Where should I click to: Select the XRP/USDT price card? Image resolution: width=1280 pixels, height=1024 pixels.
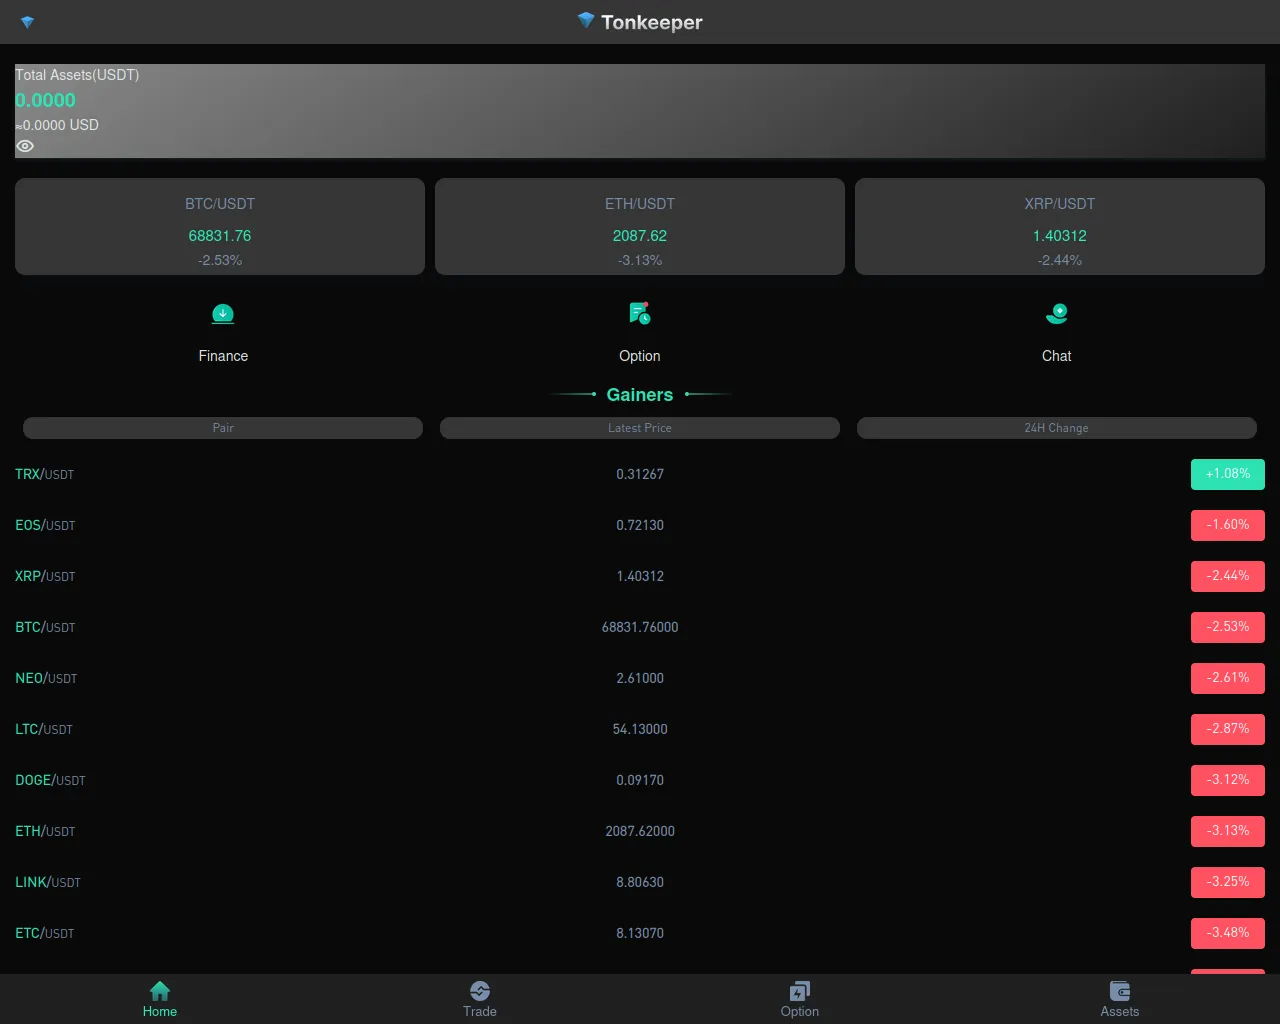pyautogui.click(x=1060, y=227)
